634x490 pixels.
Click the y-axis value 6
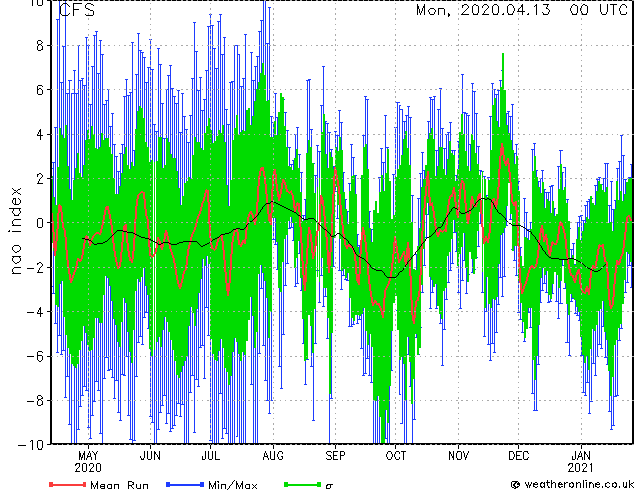(40, 90)
